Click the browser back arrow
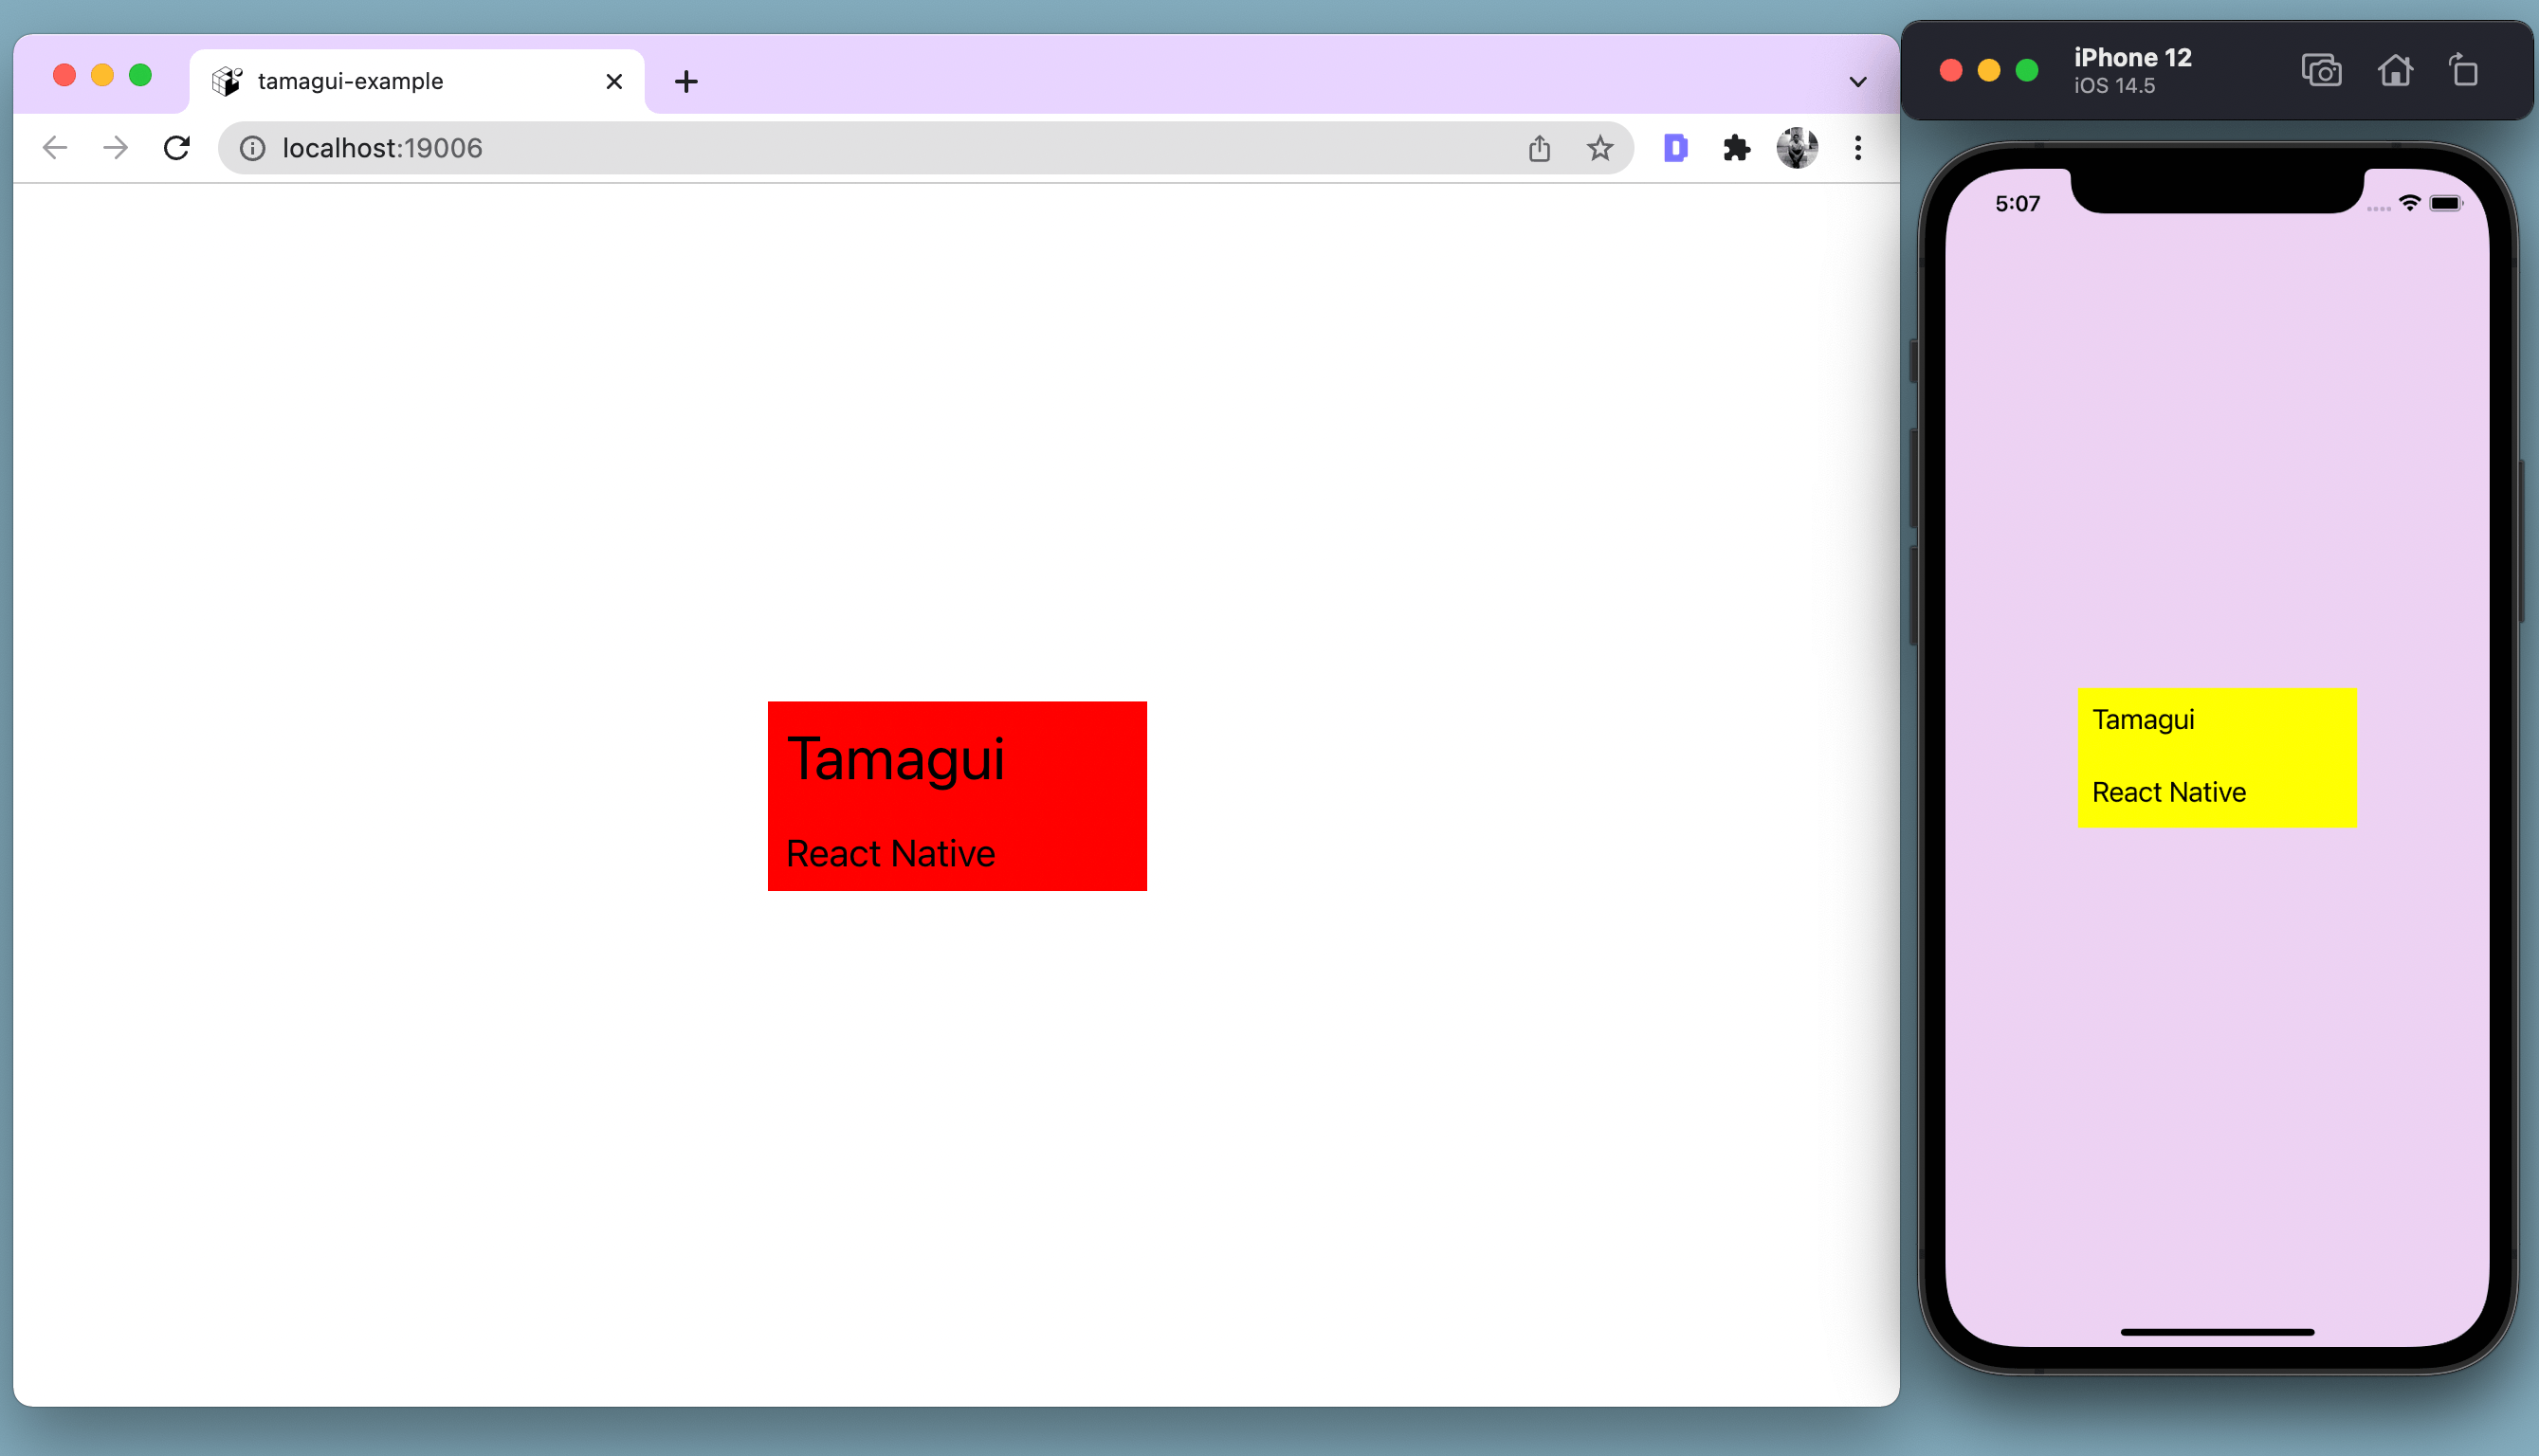Screen dimensions: 2539x1456 [55, 148]
